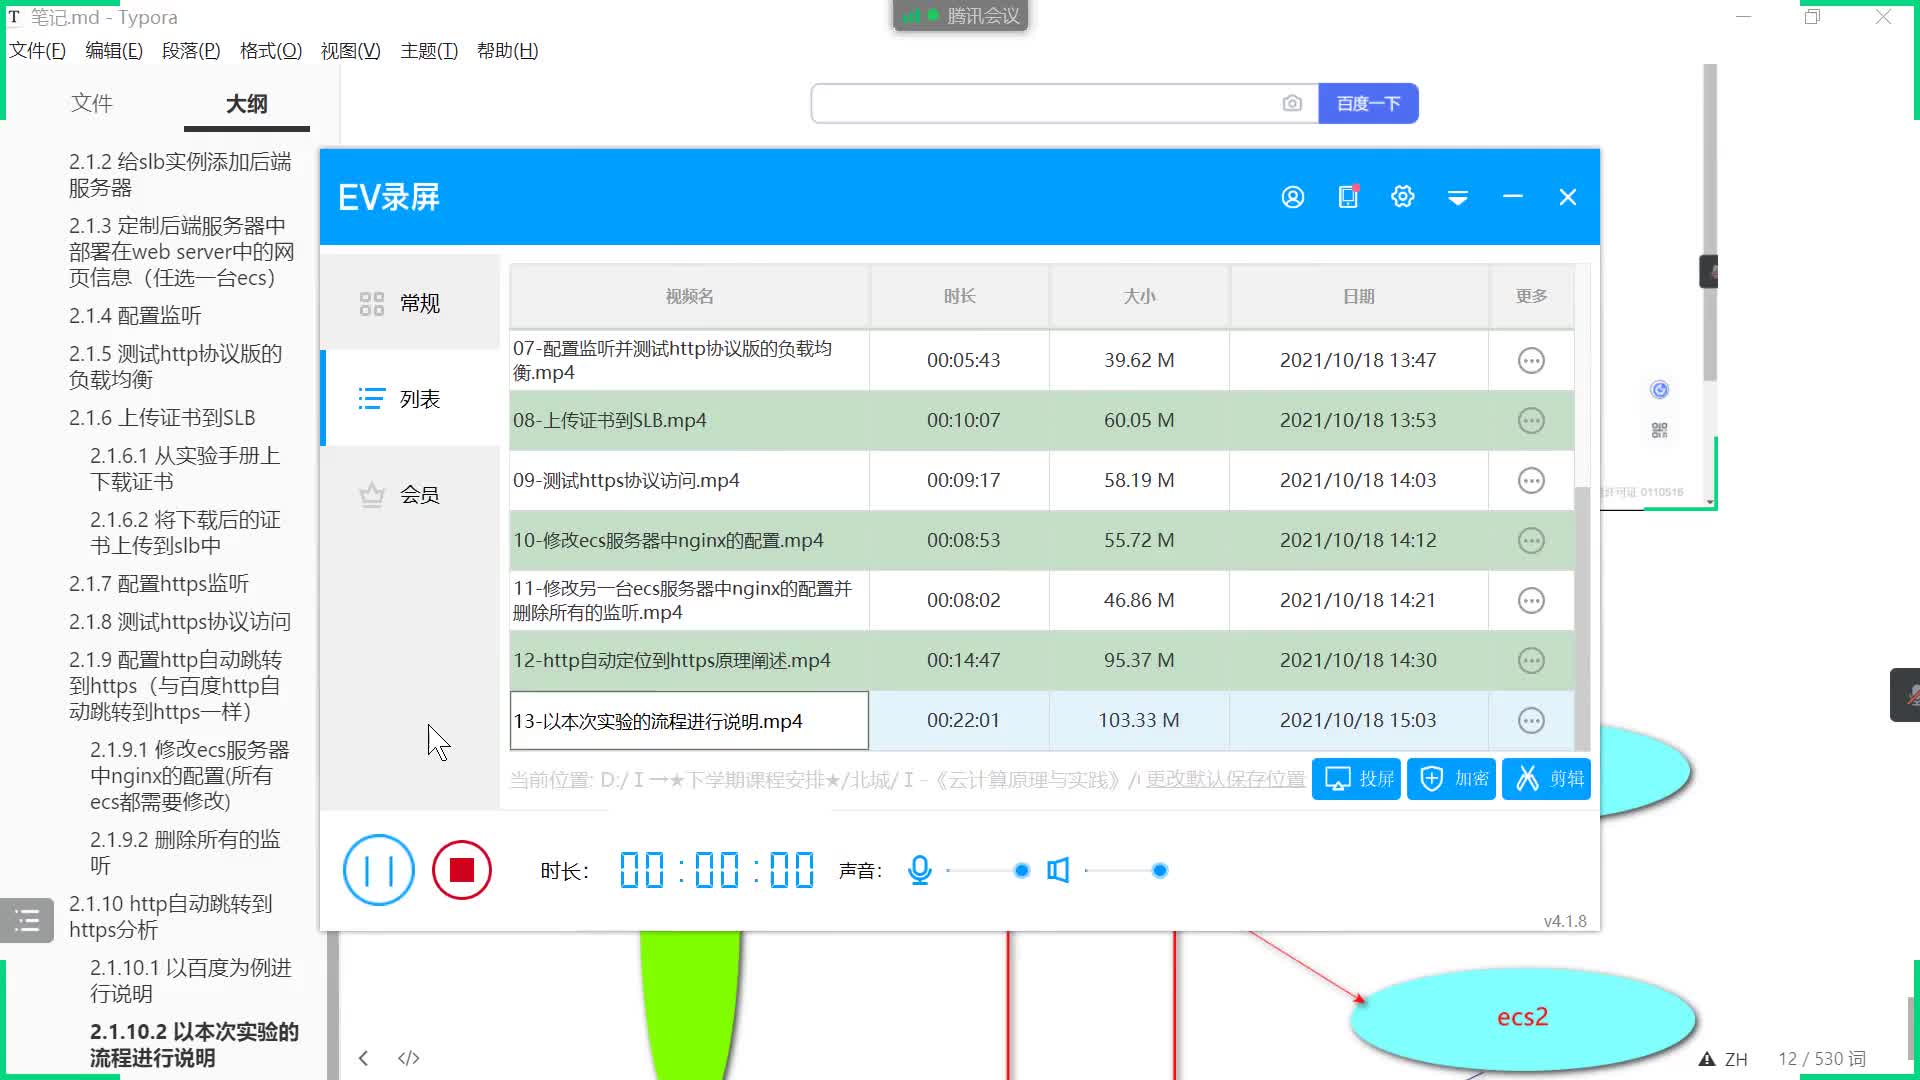
Task: Jump to outline 2.1.10.2 以本次实验的流程进行说明
Action: click(x=194, y=1044)
